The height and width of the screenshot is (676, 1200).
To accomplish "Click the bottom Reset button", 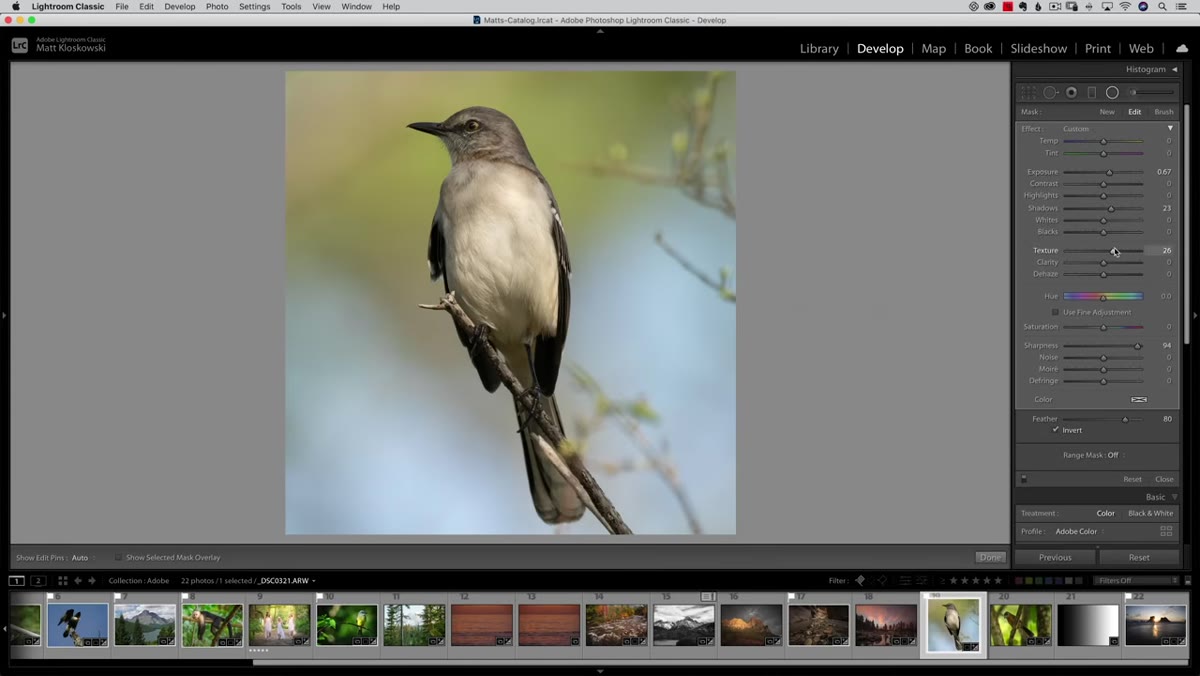I will coord(1139,557).
